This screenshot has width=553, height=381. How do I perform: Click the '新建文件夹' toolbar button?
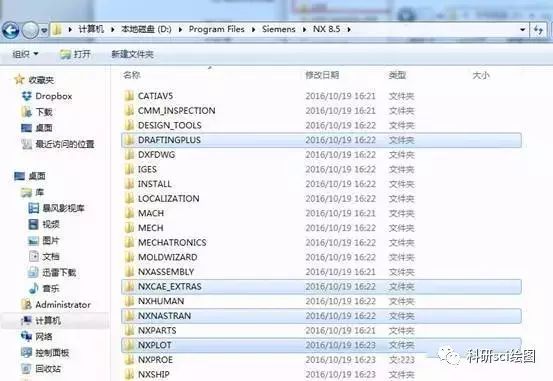132,54
